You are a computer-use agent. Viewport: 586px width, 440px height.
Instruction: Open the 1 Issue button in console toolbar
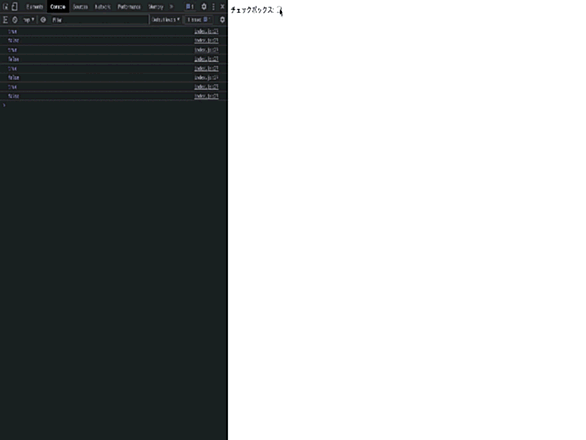(x=198, y=20)
